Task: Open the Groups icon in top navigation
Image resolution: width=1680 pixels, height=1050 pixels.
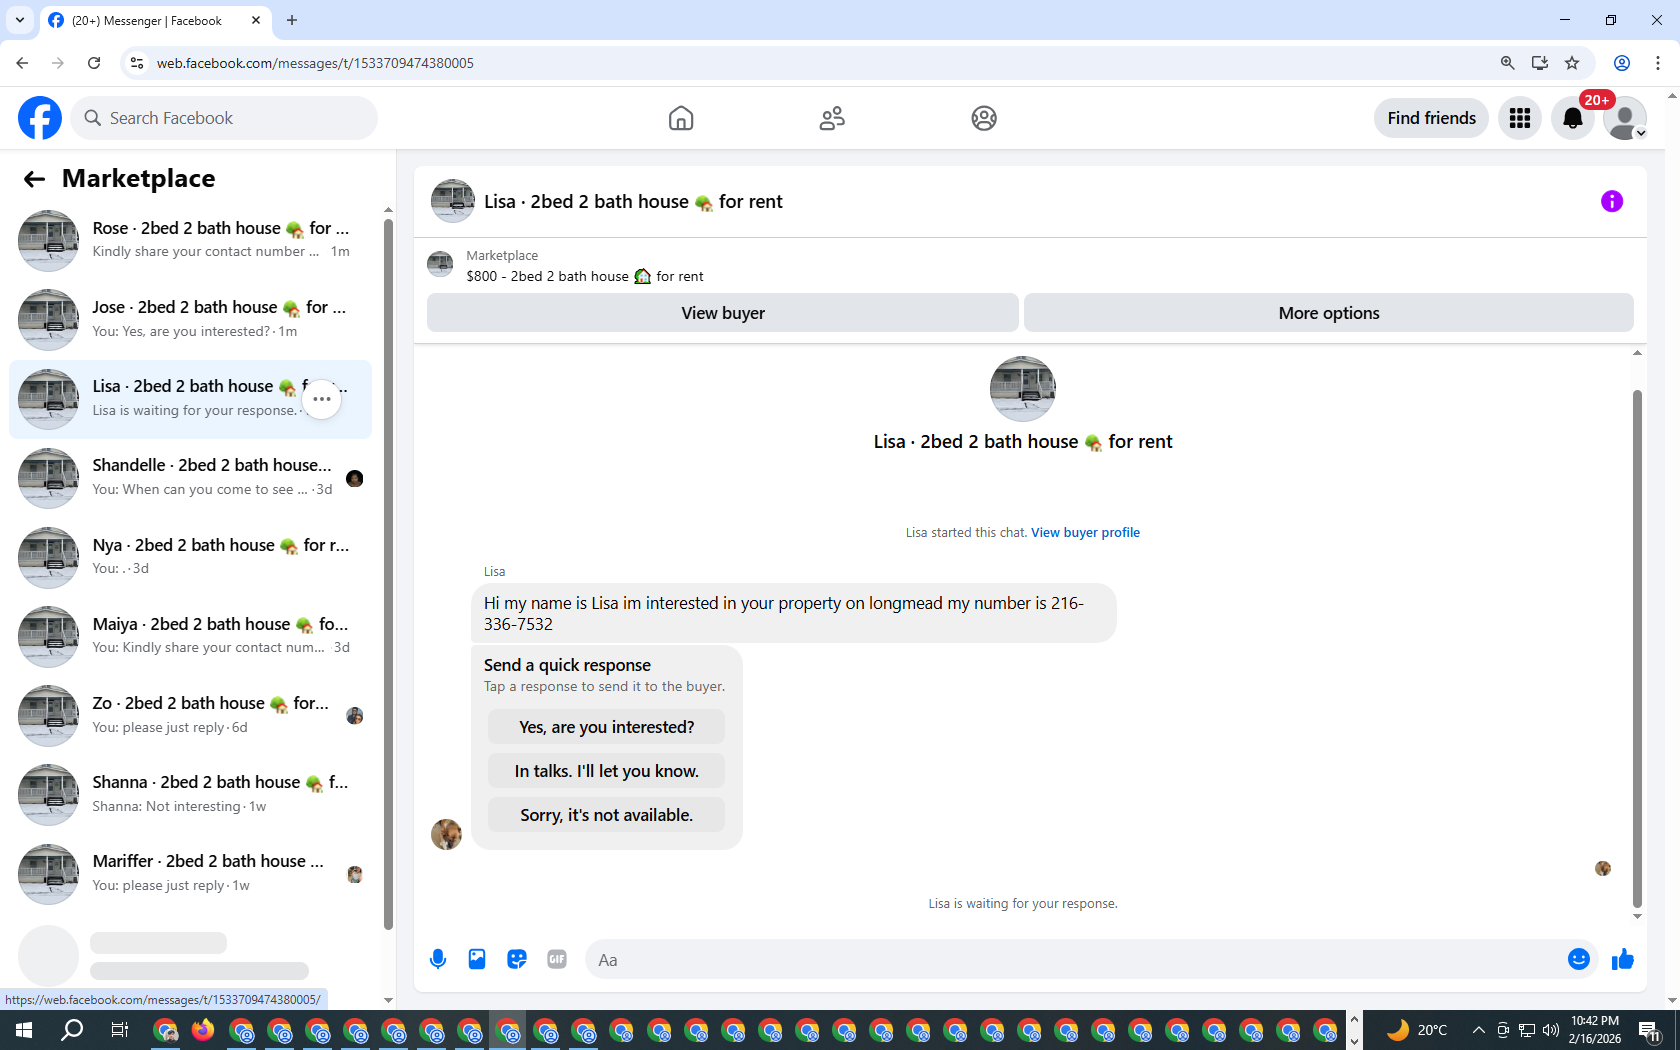Action: click(x=984, y=118)
